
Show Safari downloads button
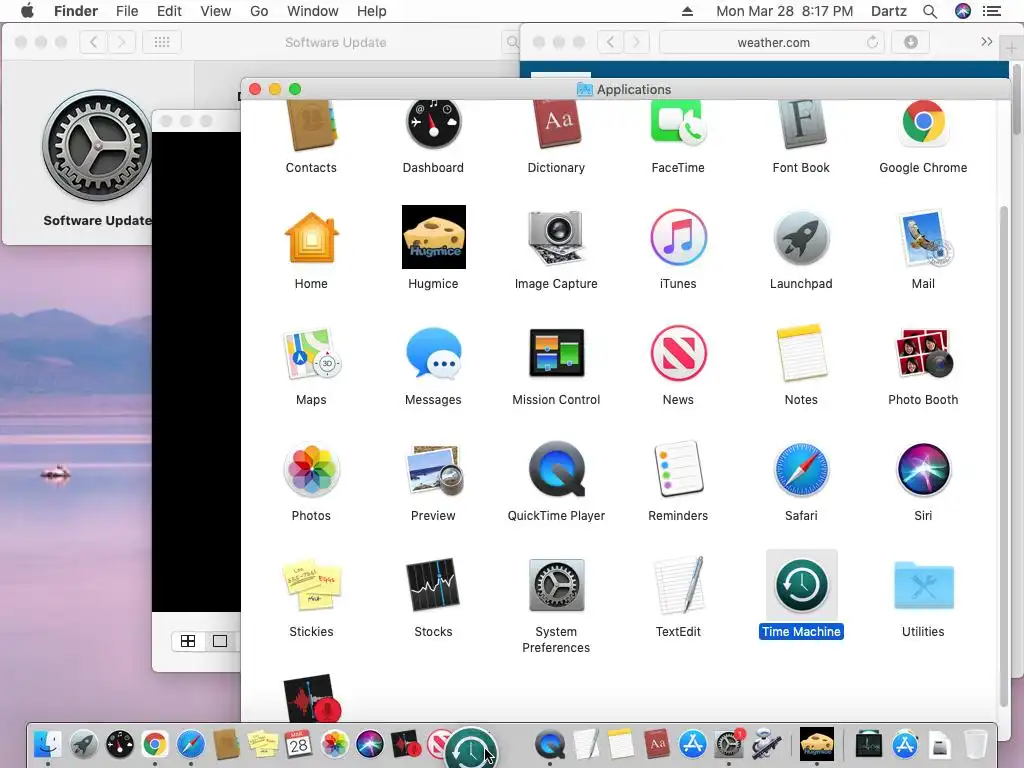[x=910, y=42]
